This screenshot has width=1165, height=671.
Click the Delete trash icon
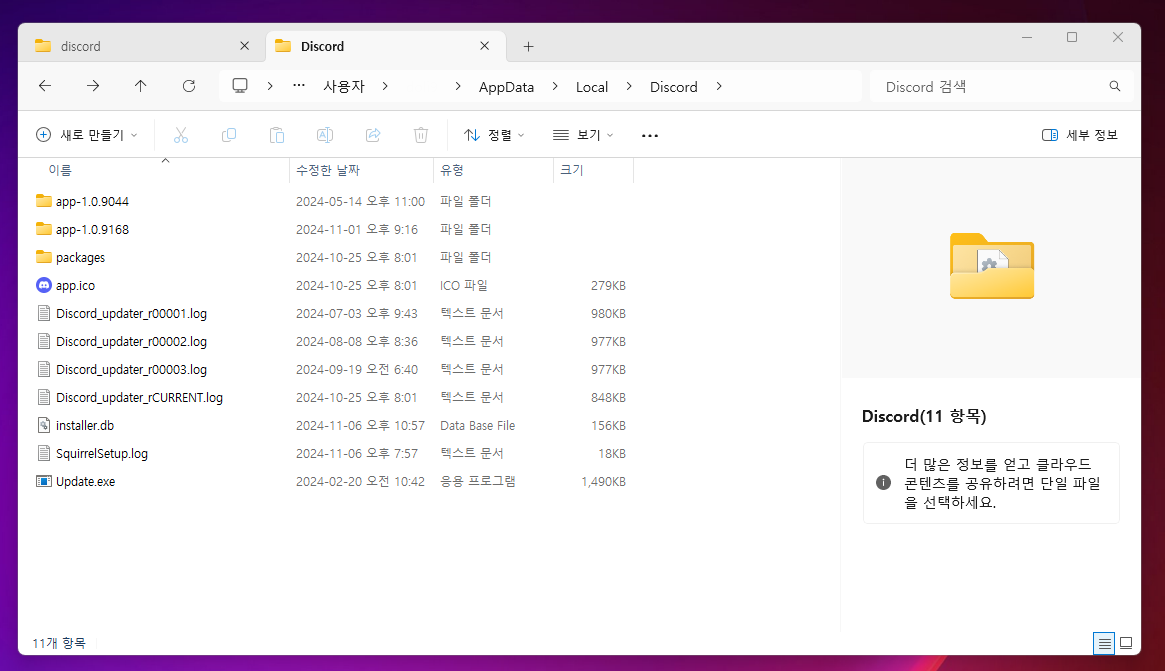click(421, 134)
